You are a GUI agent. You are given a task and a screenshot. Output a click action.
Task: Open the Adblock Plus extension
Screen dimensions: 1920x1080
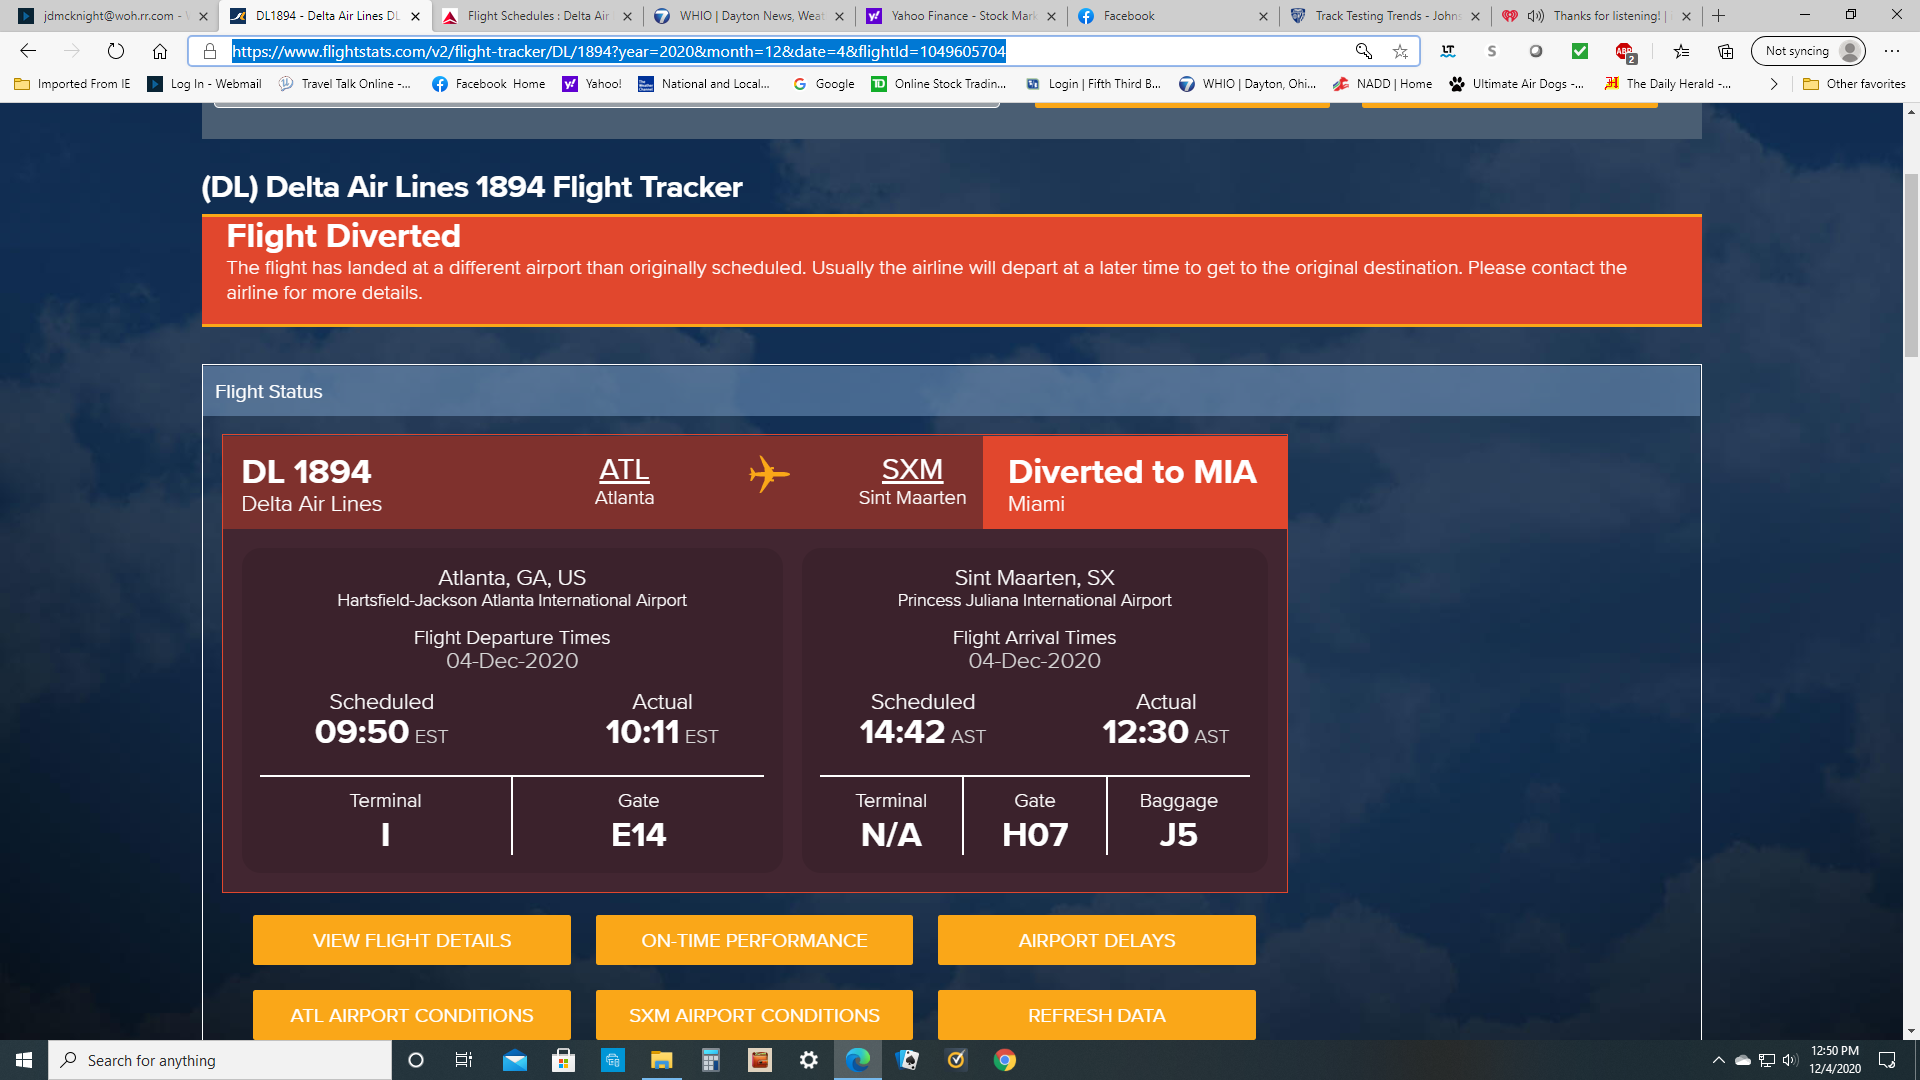1625,52
